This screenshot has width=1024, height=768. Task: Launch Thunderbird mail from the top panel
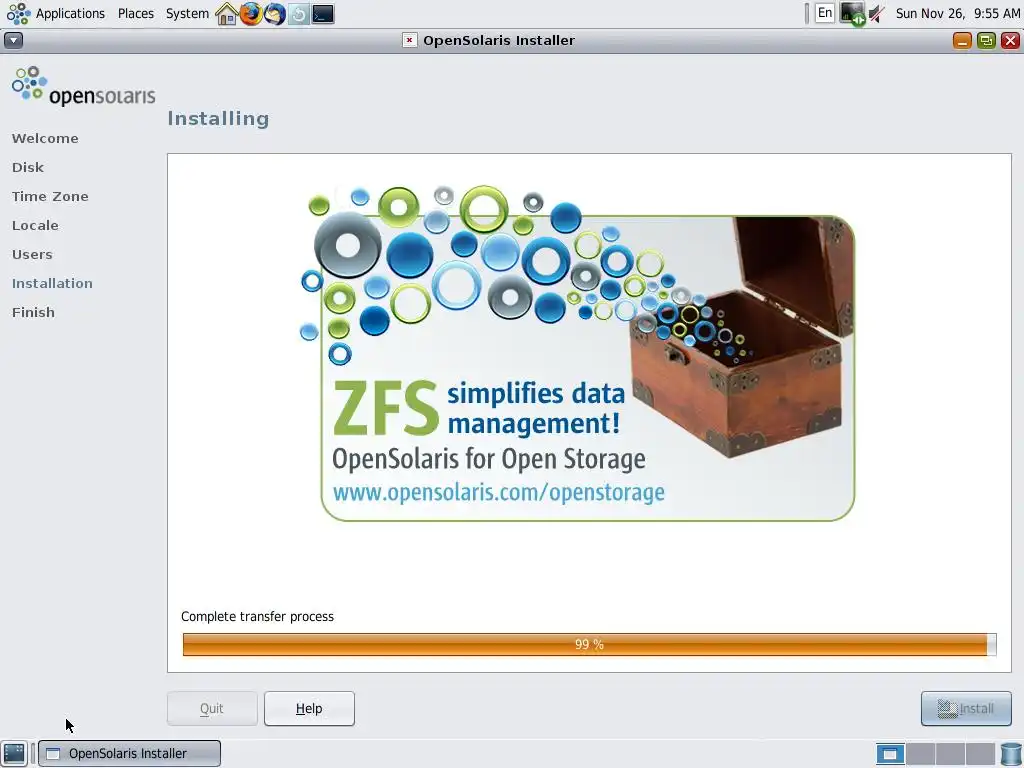point(274,14)
